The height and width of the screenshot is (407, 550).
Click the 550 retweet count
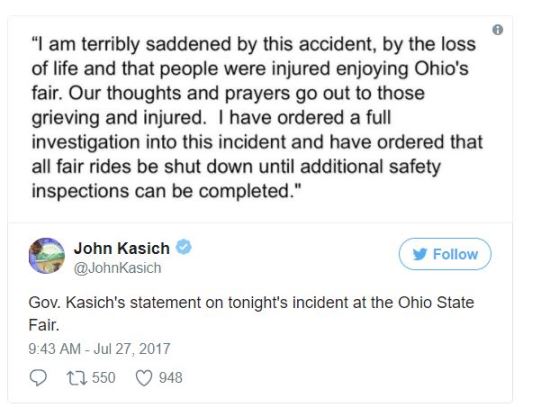tap(103, 378)
